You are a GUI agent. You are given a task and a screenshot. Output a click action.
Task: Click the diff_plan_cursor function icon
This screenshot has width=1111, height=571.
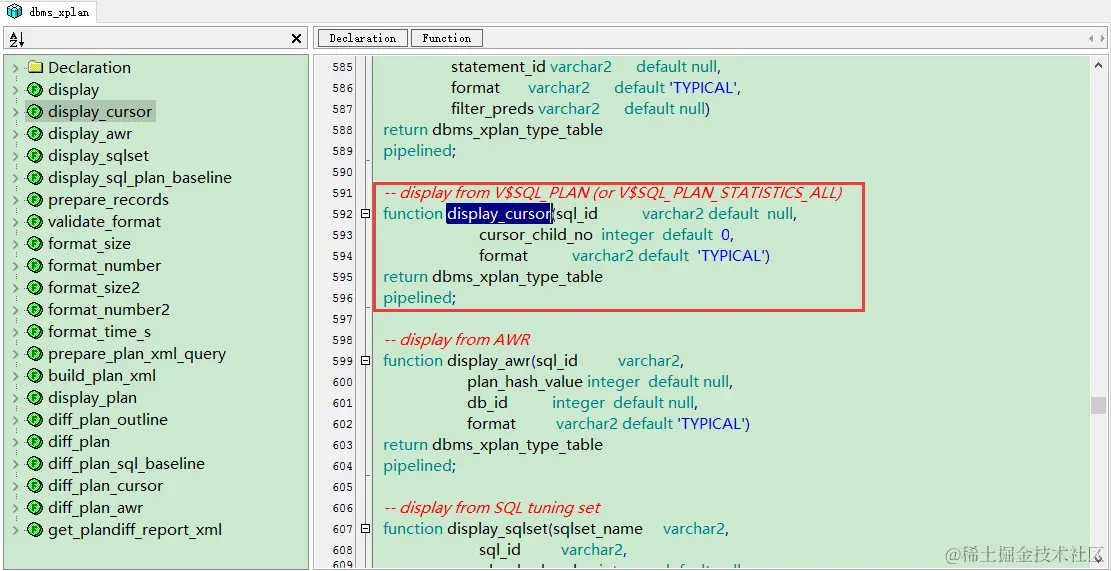point(35,485)
